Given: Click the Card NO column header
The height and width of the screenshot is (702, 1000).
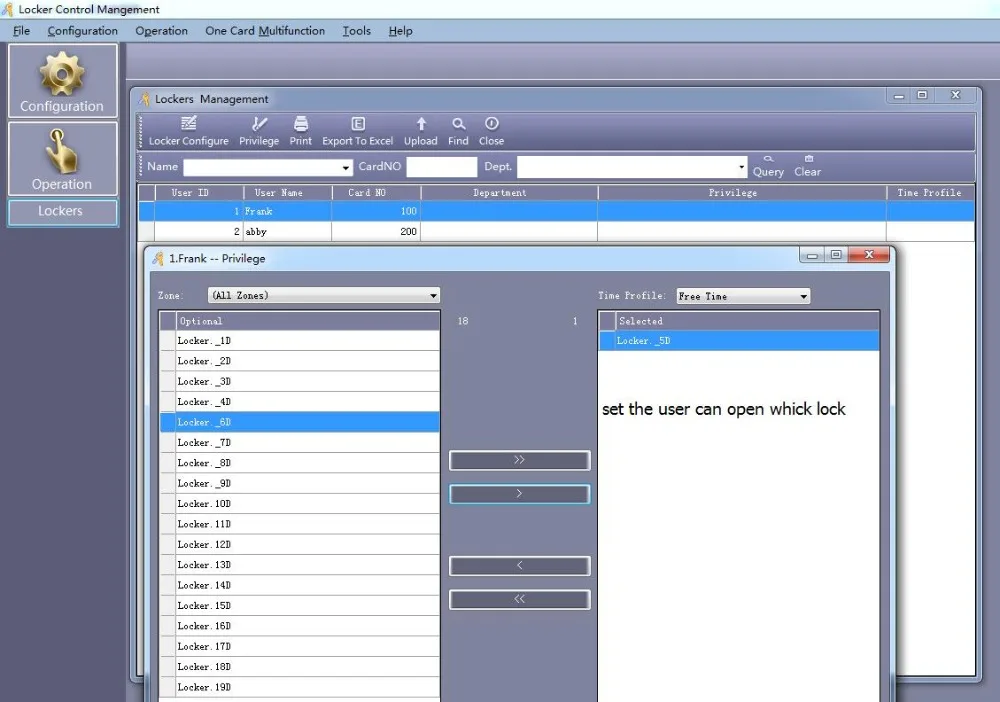Looking at the screenshot, I should (x=376, y=193).
